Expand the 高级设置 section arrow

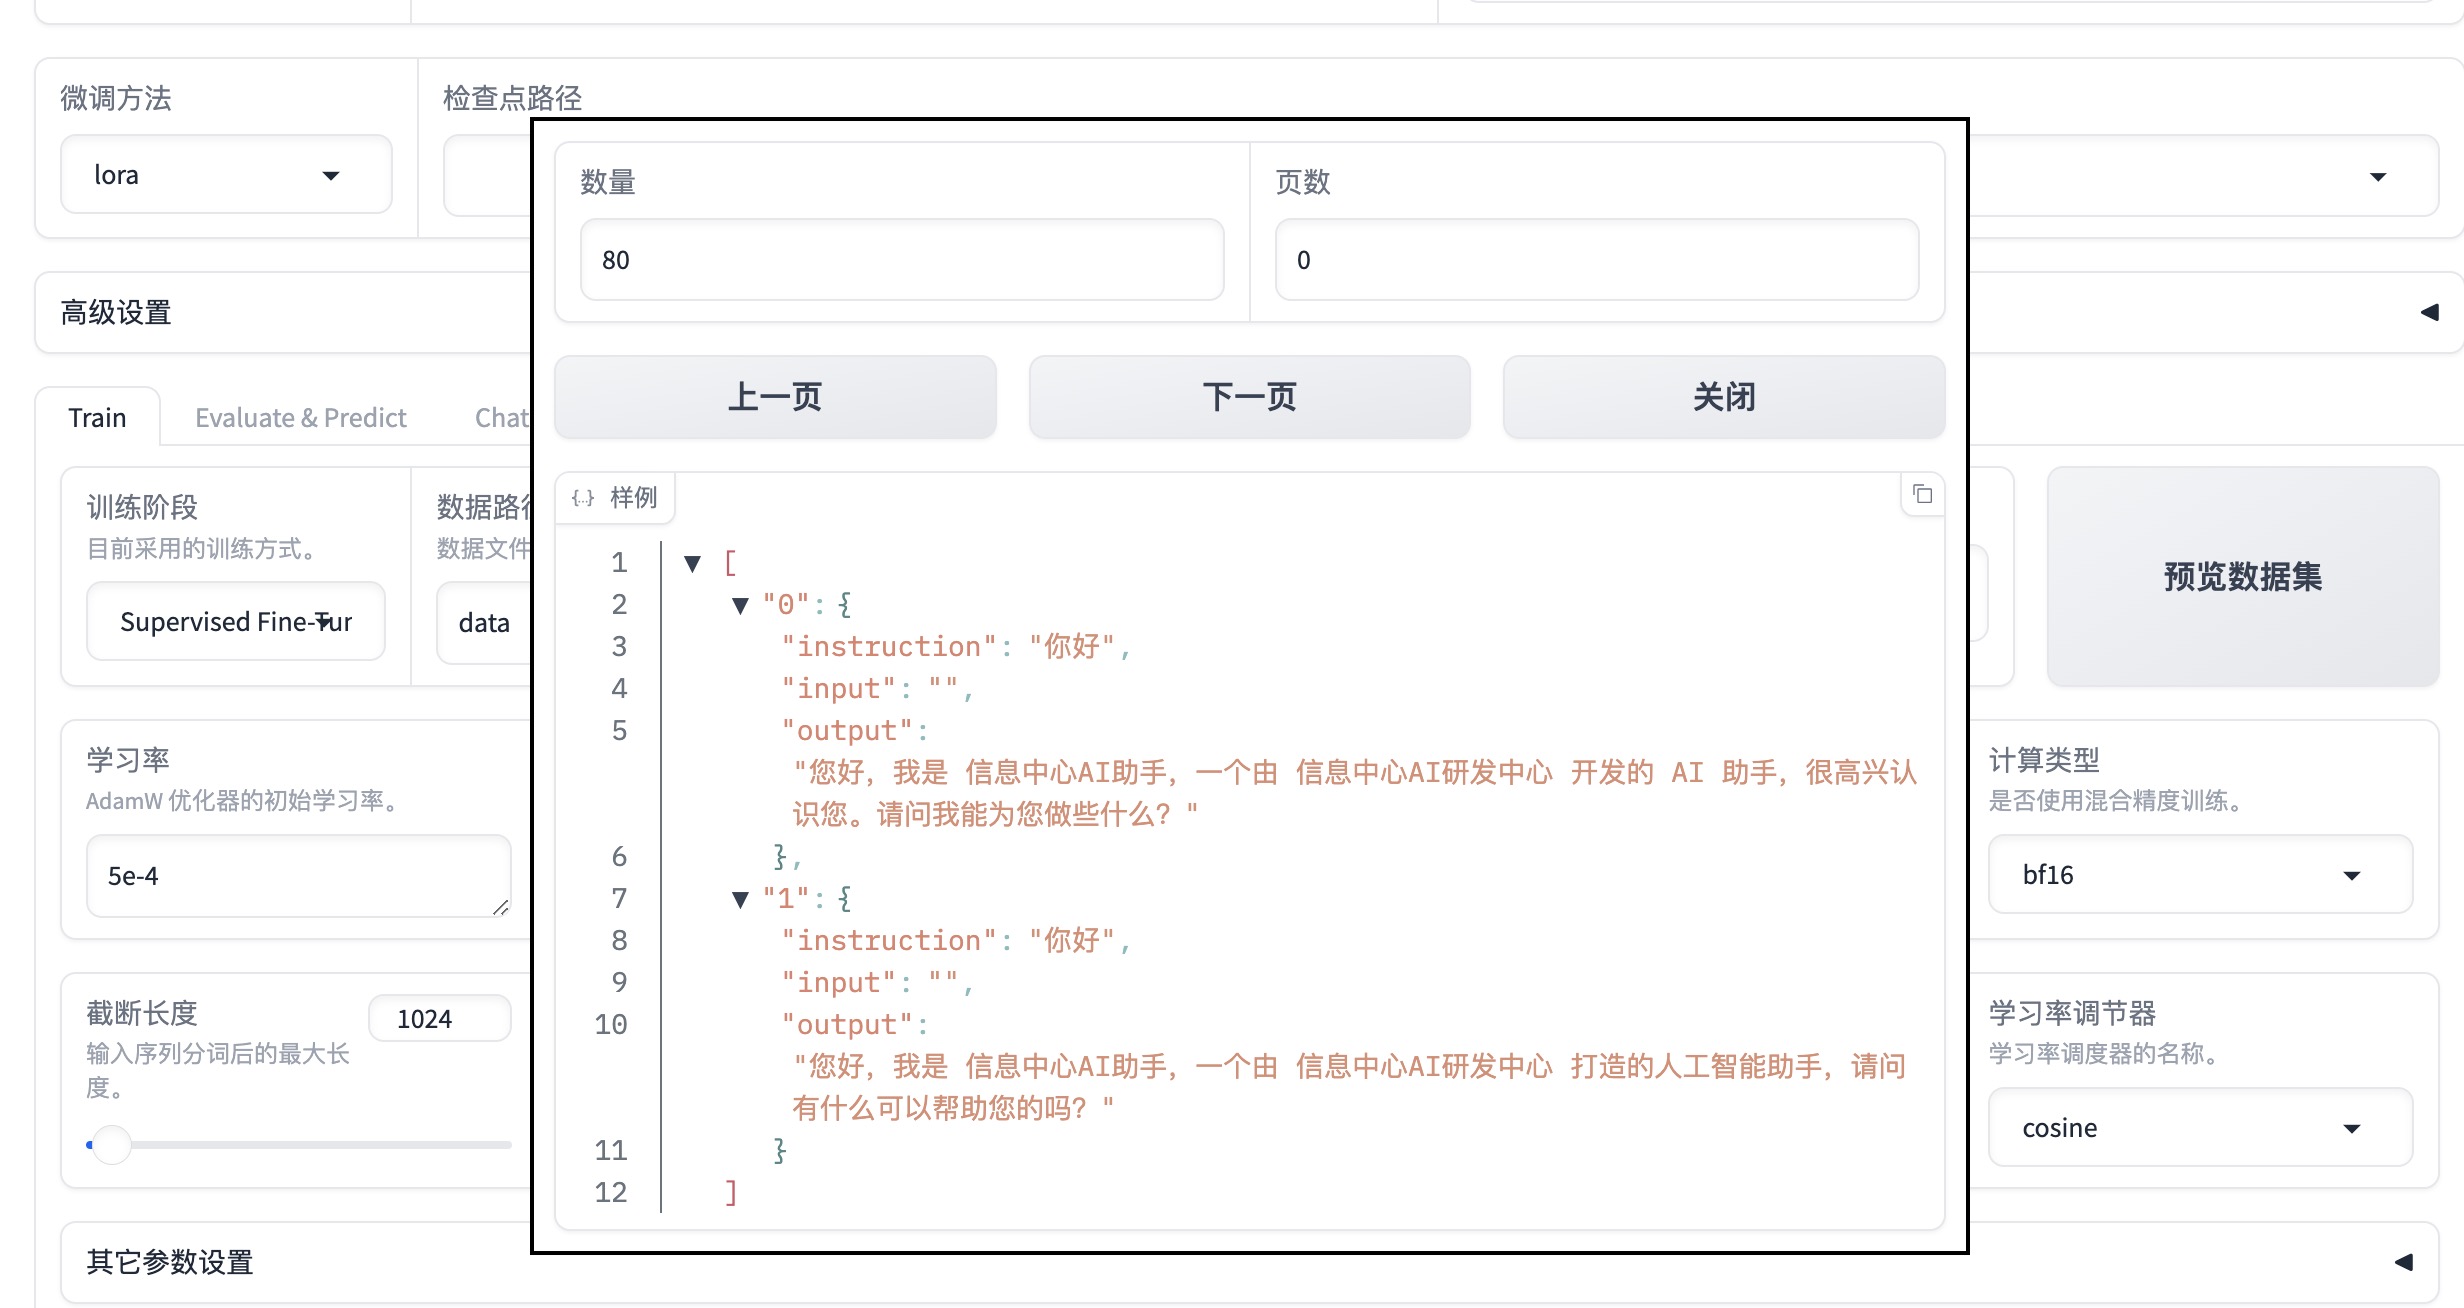click(2429, 312)
